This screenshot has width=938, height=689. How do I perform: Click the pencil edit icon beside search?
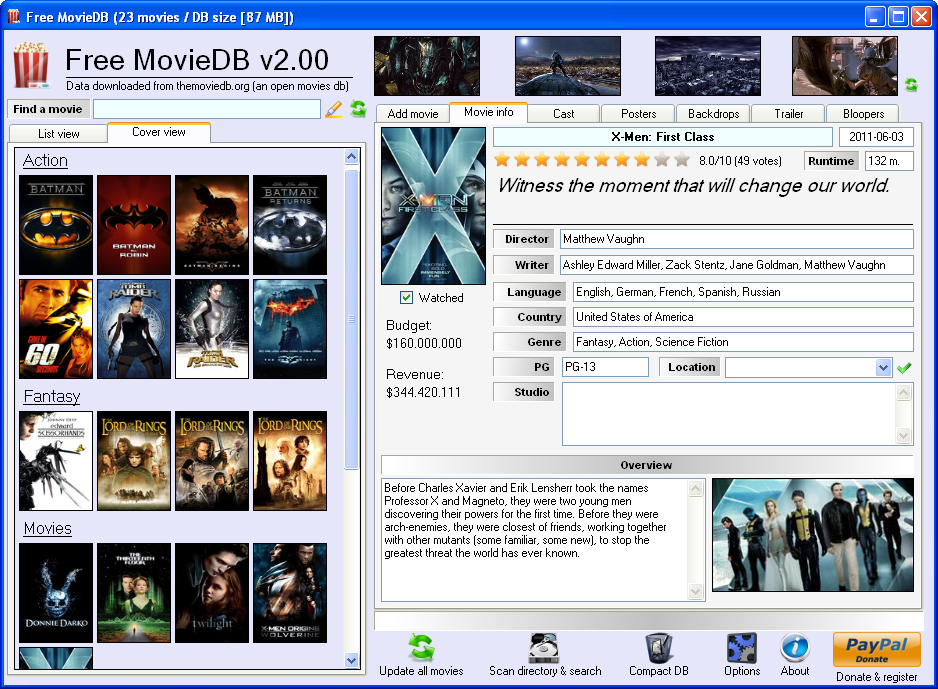[334, 109]
